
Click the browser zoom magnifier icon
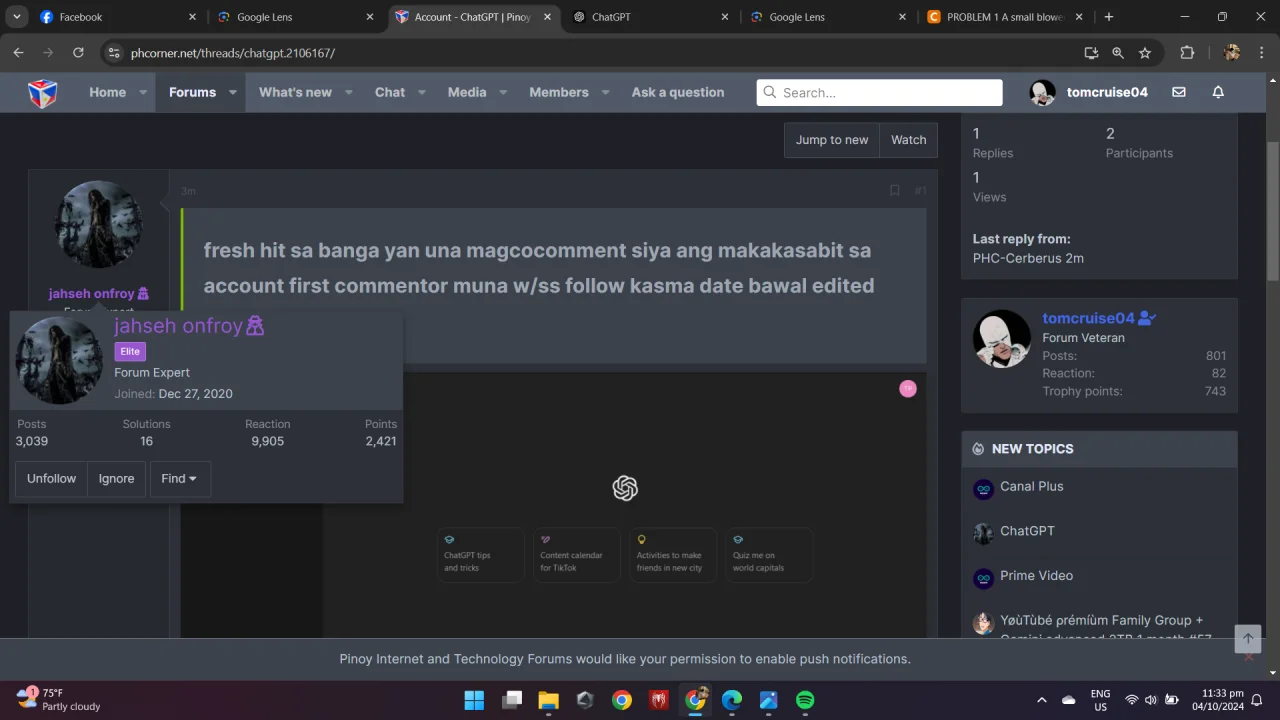click(x=1118, y=53)
